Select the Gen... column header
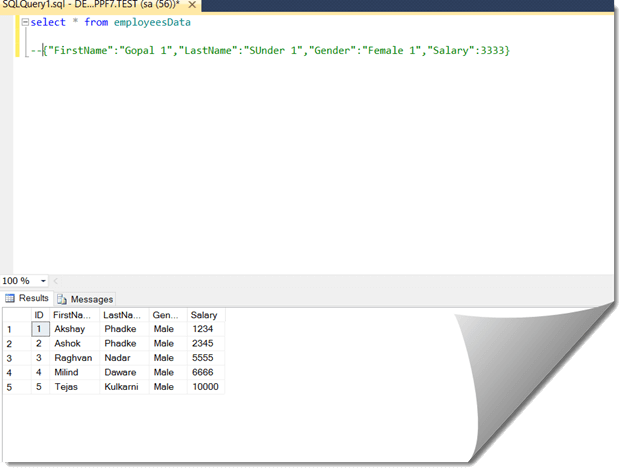The height and width of the screenshot is (472, 624). [x=168, y=315]
